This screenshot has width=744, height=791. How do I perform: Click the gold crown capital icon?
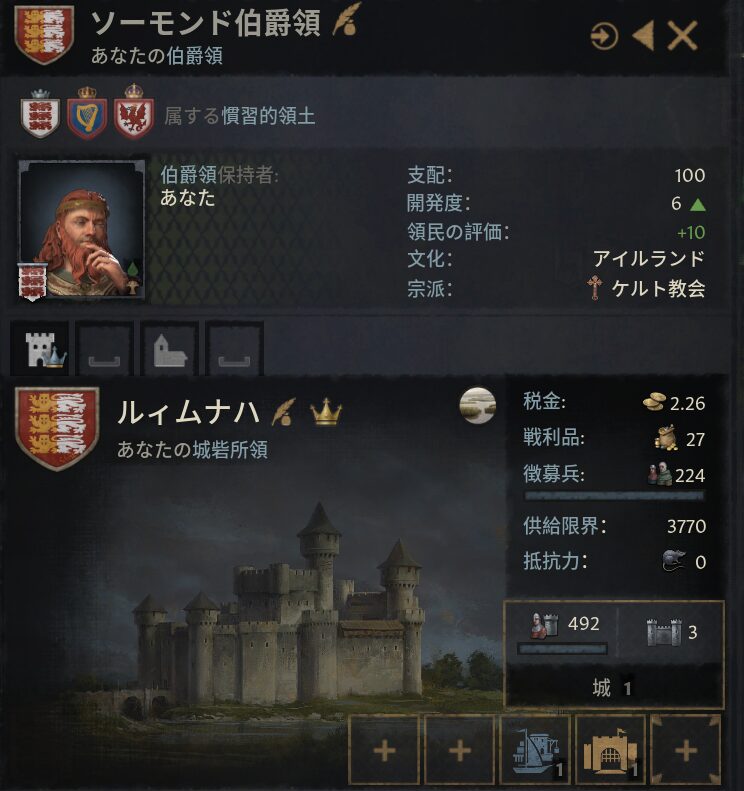pyautogui.click(x=326, y=411)
